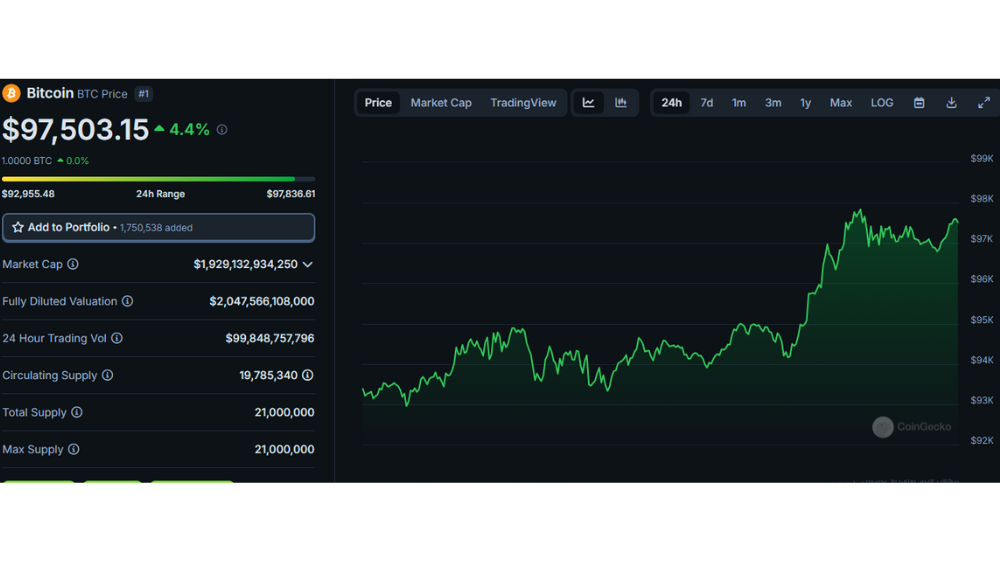Click the 1.0000 BTC conversion text
This screenshot has width=1000, height=562.
27,161
